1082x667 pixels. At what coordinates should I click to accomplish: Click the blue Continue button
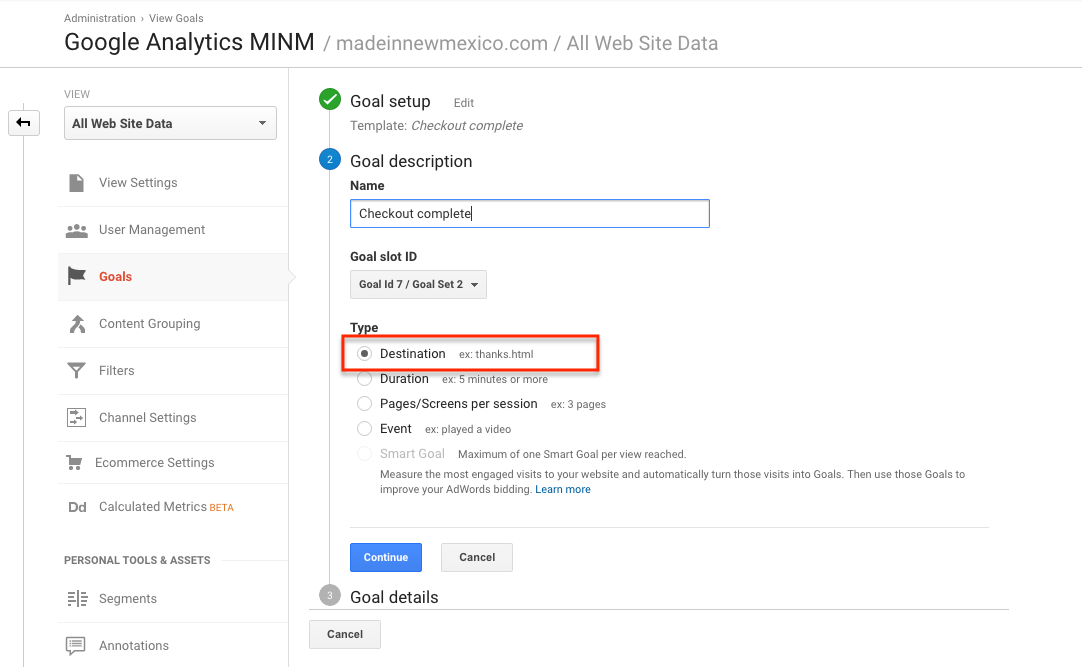click(x=386, y=557)
